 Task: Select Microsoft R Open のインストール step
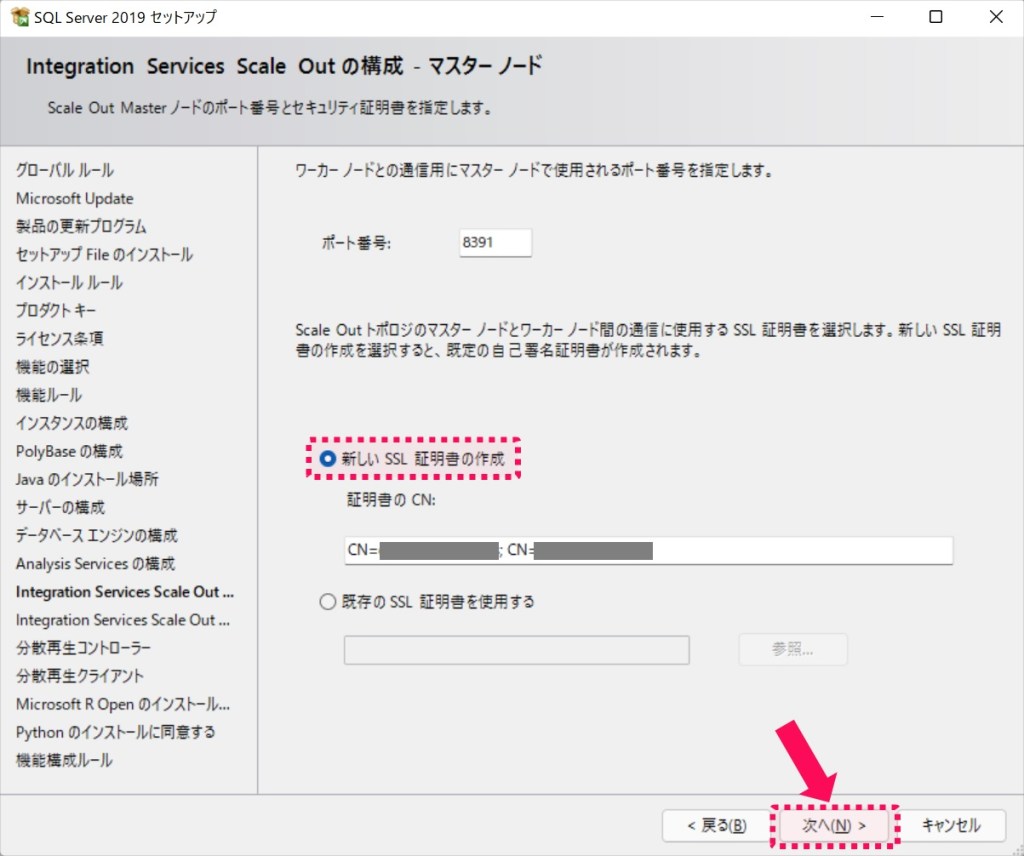[x=123, y=704]
